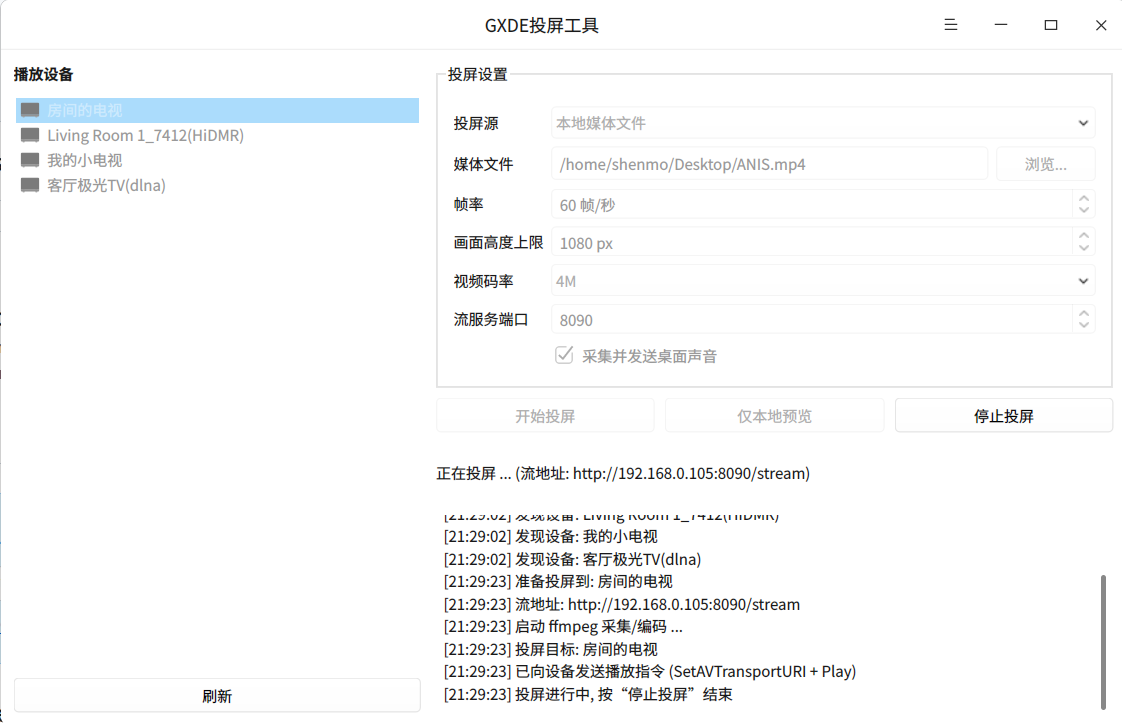Click the TV icon beside 我的小电视
The width and height of the screenshot is (1122, 723).
click(x=30, y=160)
